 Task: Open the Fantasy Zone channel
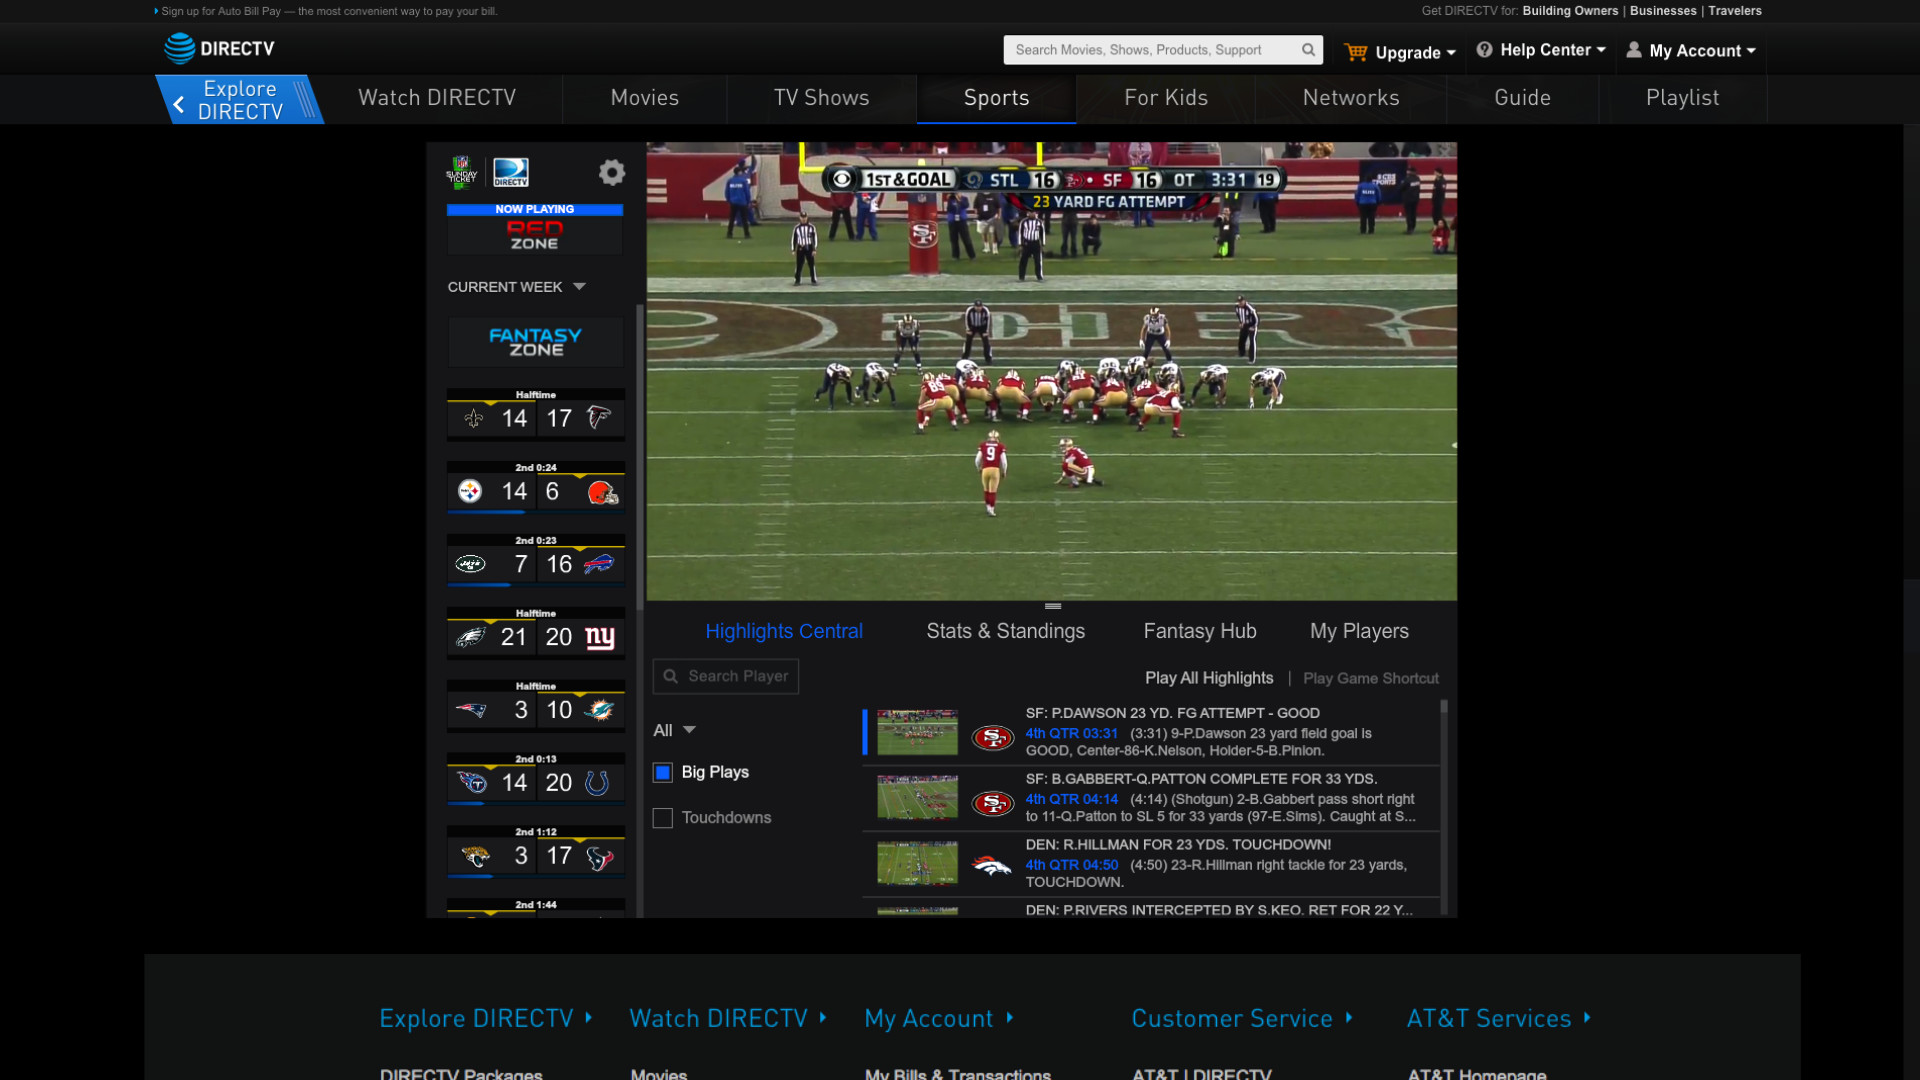536,342
